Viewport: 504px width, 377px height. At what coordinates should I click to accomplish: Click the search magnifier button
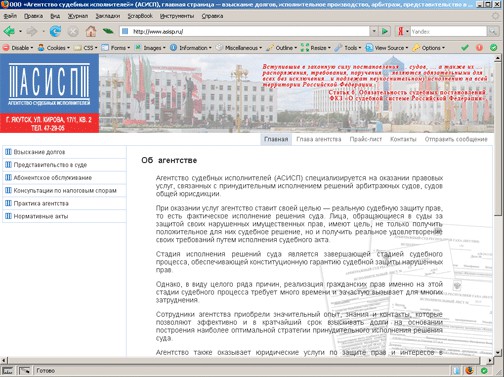[492, 32]
